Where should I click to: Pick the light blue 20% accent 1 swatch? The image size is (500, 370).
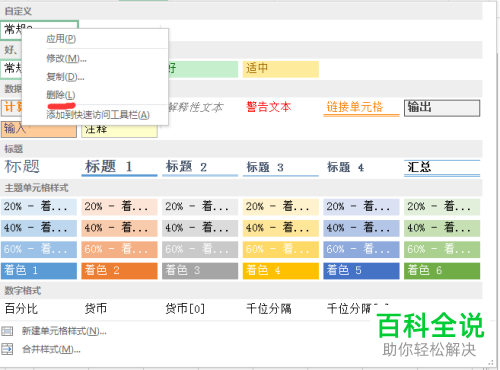(39, 207)
